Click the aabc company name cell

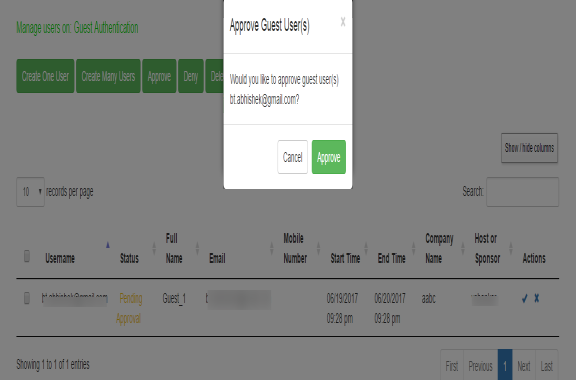point(429,298)
